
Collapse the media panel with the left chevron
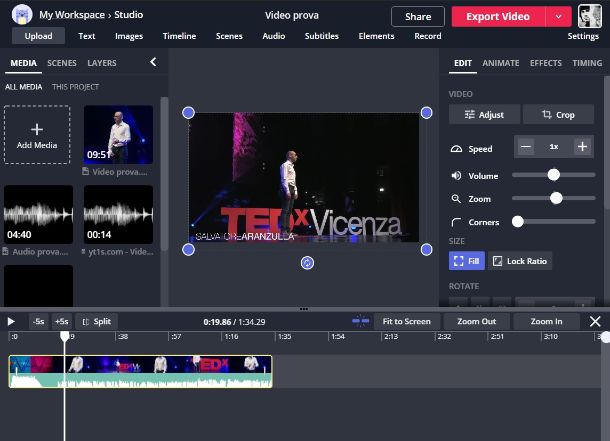[153, 62]
